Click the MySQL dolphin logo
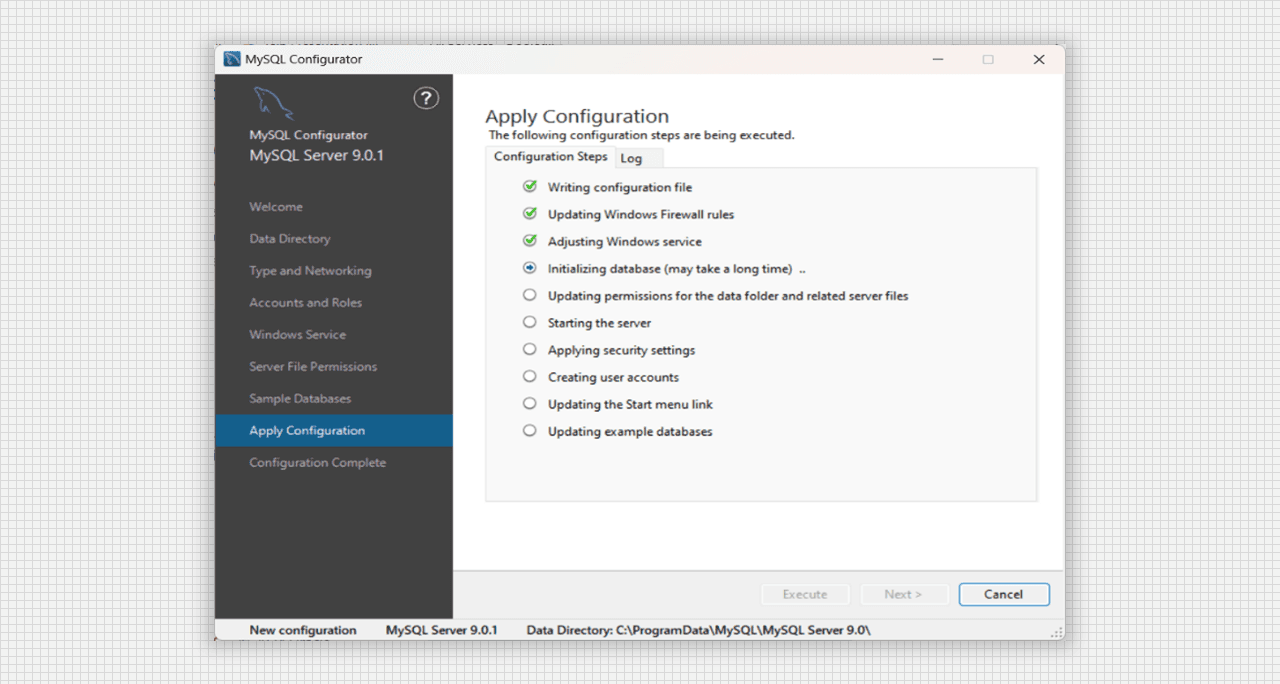This screenshot has height=684, width=1280. pos(272,103)
